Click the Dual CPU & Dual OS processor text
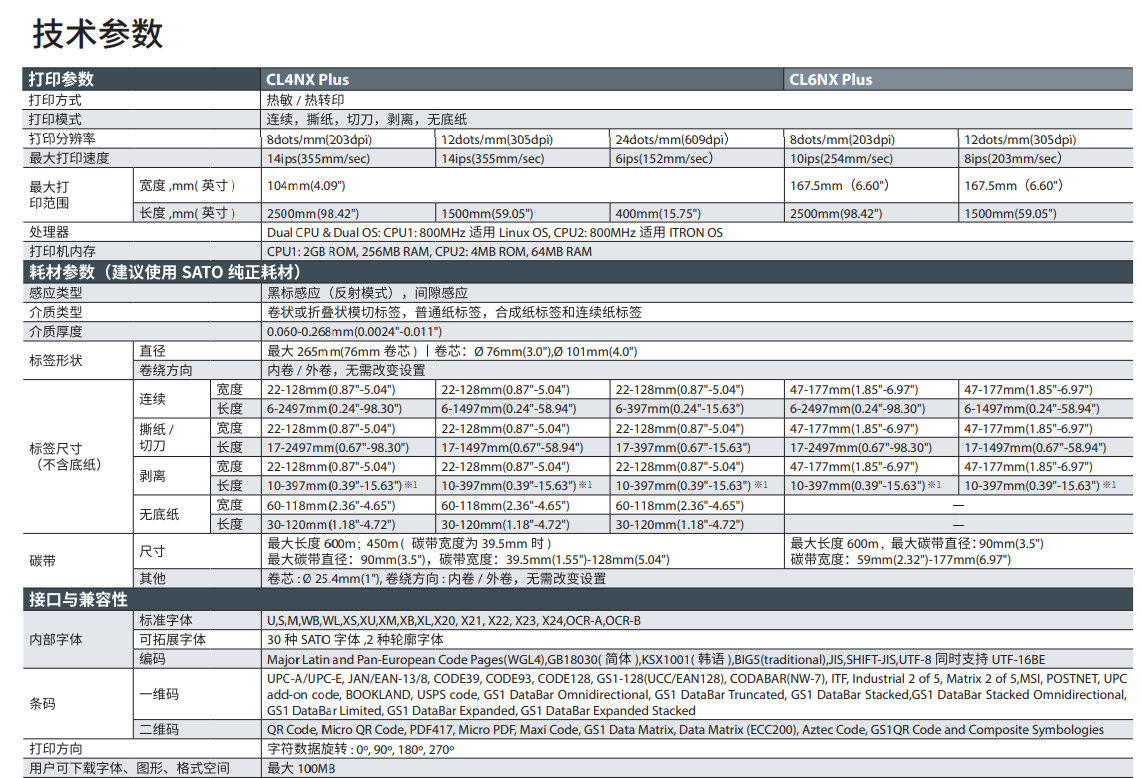The height and width of the screenshot is (778, 1142). click(x=495, y=232)
